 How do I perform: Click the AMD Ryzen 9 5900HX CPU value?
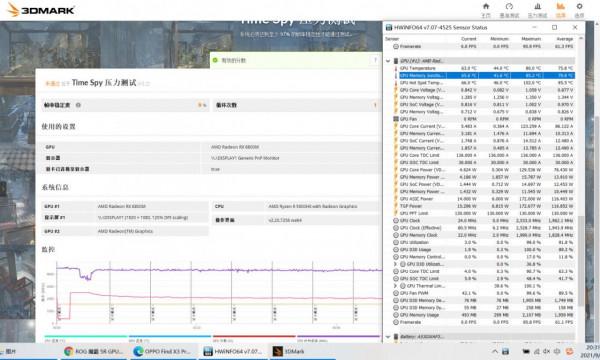[313, 207]
